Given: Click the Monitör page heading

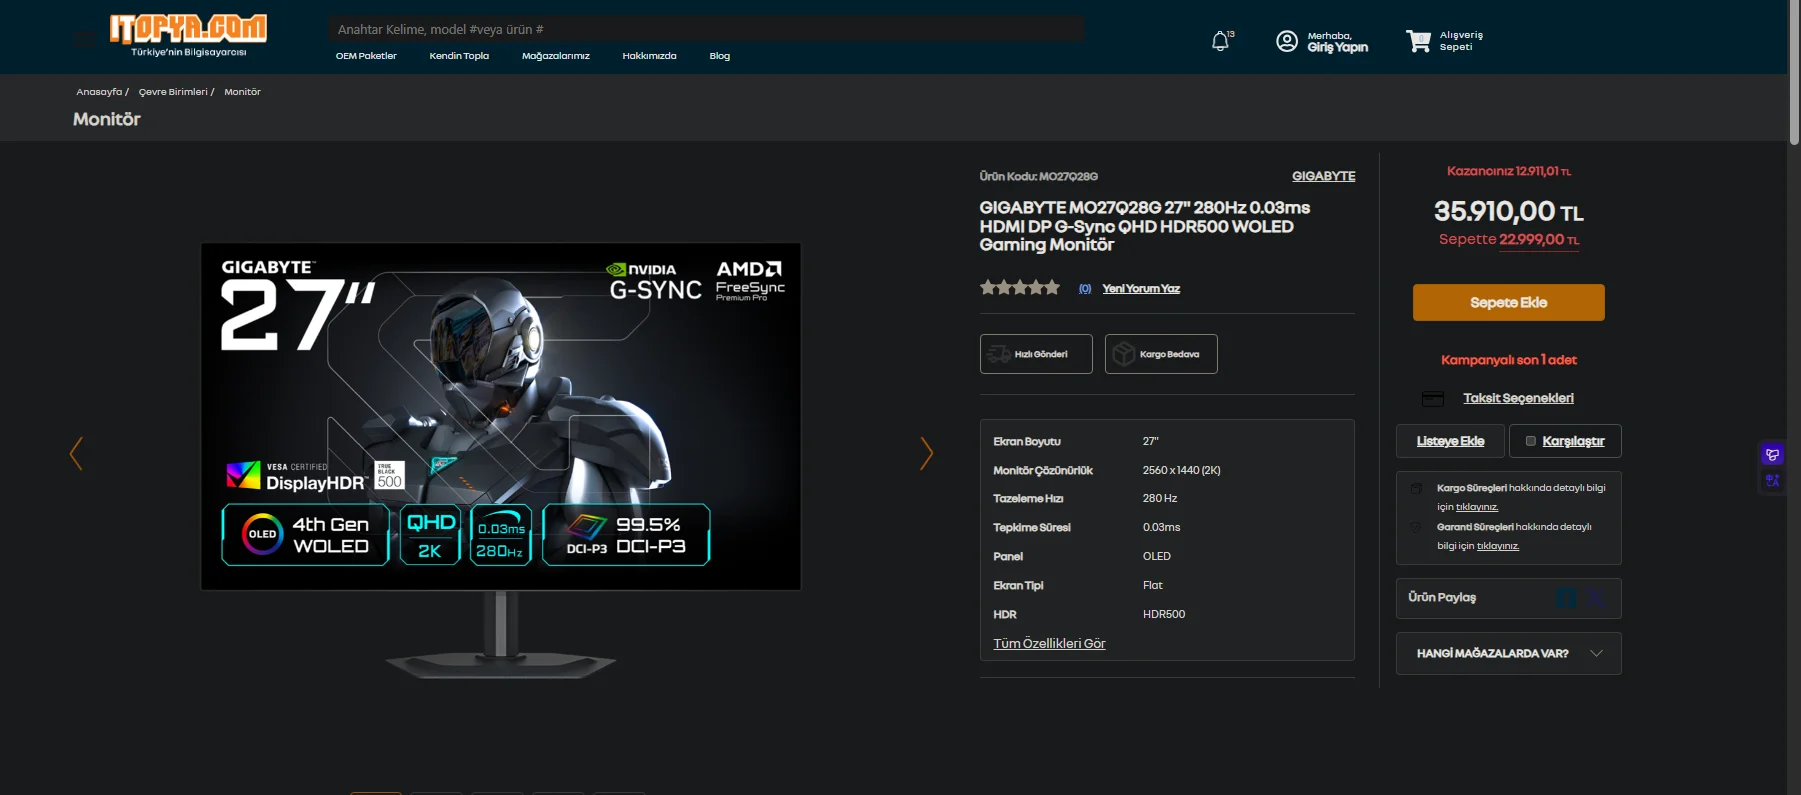Looking at the screenshot, I should [107, 119].
